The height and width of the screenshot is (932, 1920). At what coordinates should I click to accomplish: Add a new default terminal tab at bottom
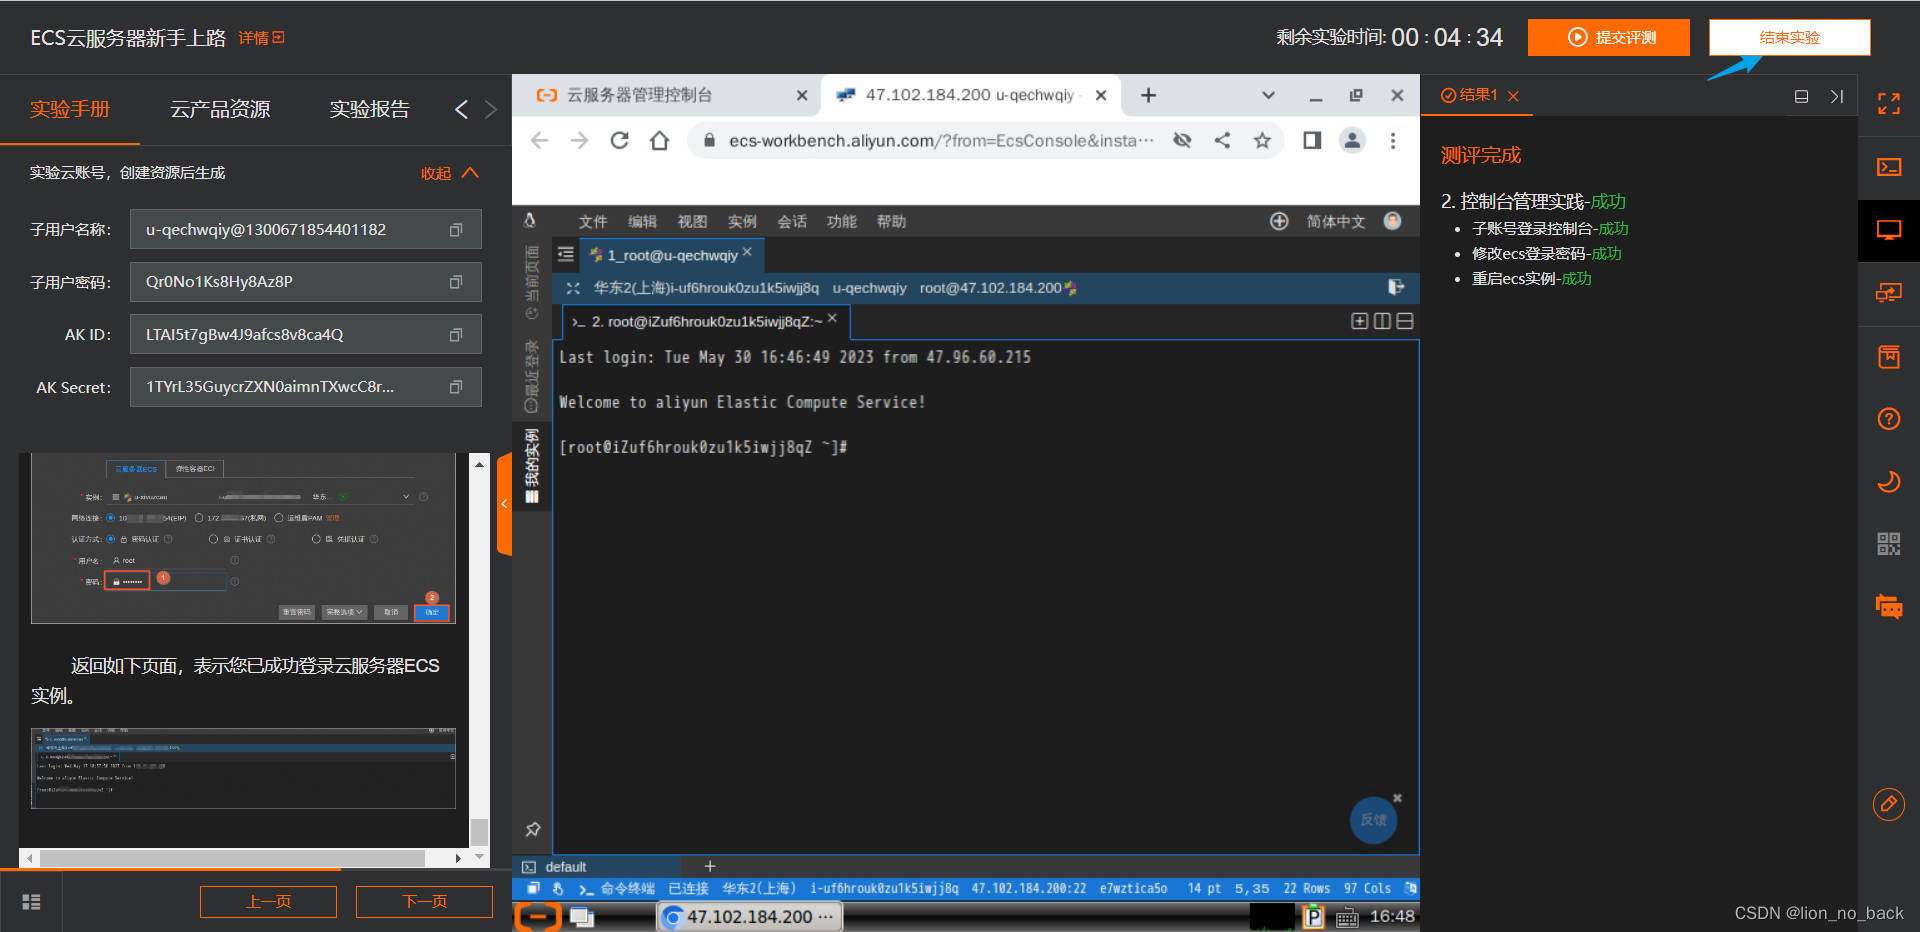pyautogui.click(x=710, y=866)
